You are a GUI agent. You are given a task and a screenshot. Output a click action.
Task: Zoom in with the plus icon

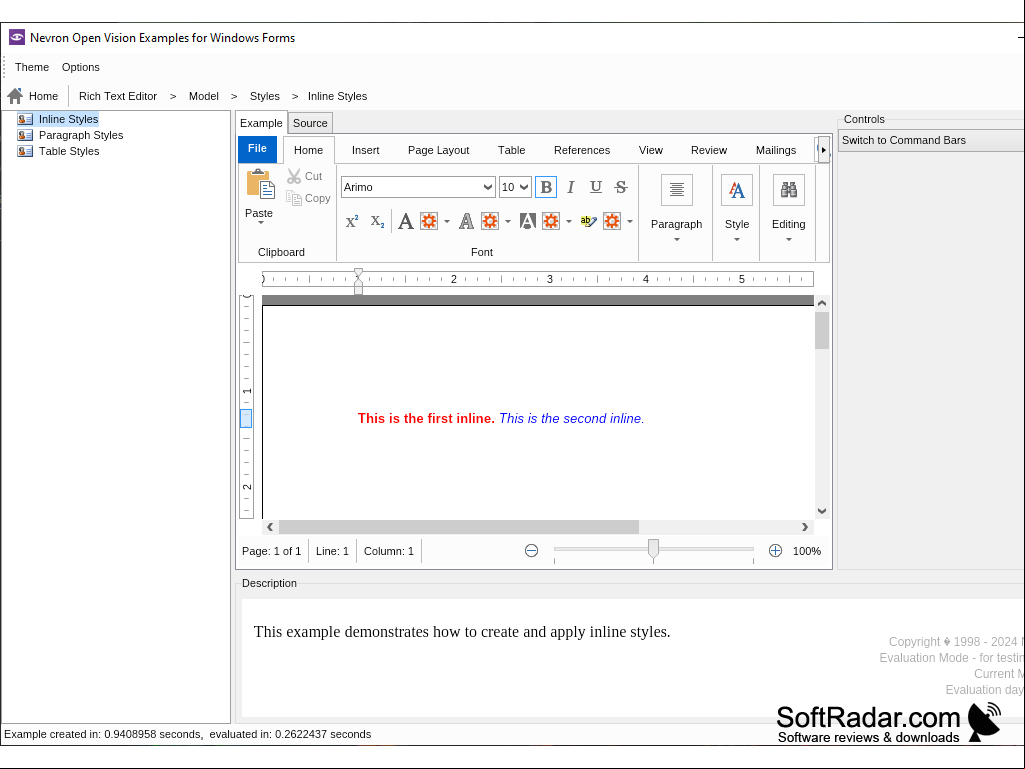pyautogui.click(x=775, y=551)
